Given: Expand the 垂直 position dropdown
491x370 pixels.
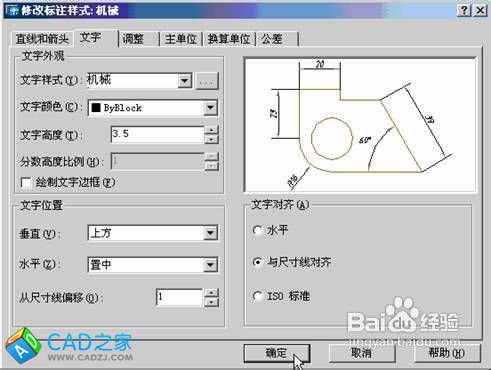Looking at the screenshot, I should tap(210, 233).
